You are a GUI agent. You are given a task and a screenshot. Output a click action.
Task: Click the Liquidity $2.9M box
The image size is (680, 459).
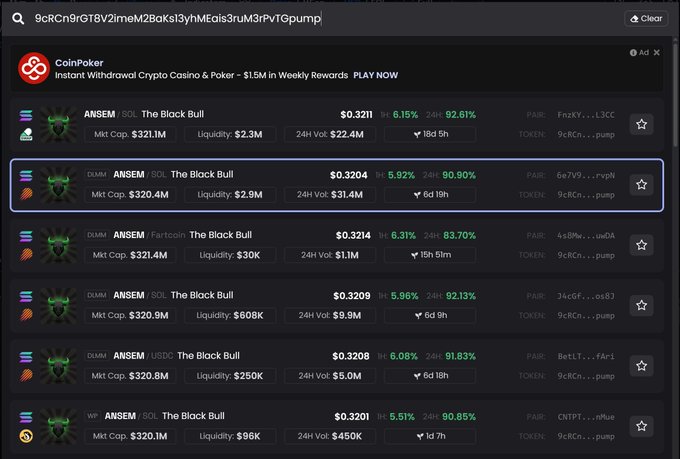(230, 195)
